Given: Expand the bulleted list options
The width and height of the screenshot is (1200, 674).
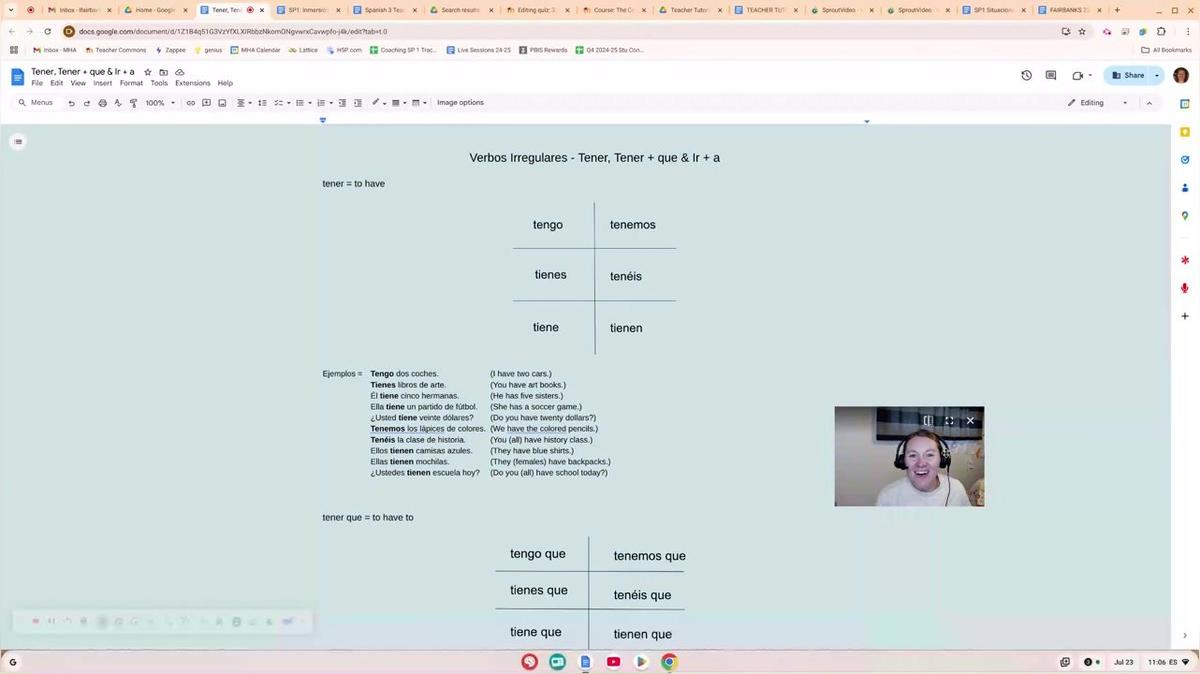Looking at the screenshot, I should click(310, 103).
